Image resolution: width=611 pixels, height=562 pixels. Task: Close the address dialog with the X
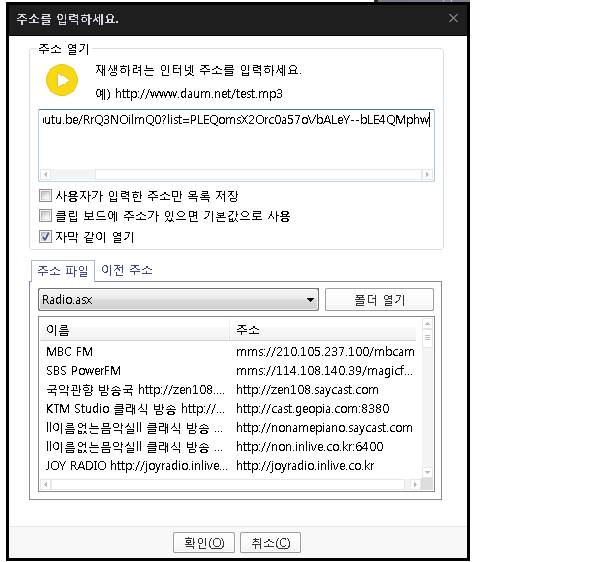[453, 18]
